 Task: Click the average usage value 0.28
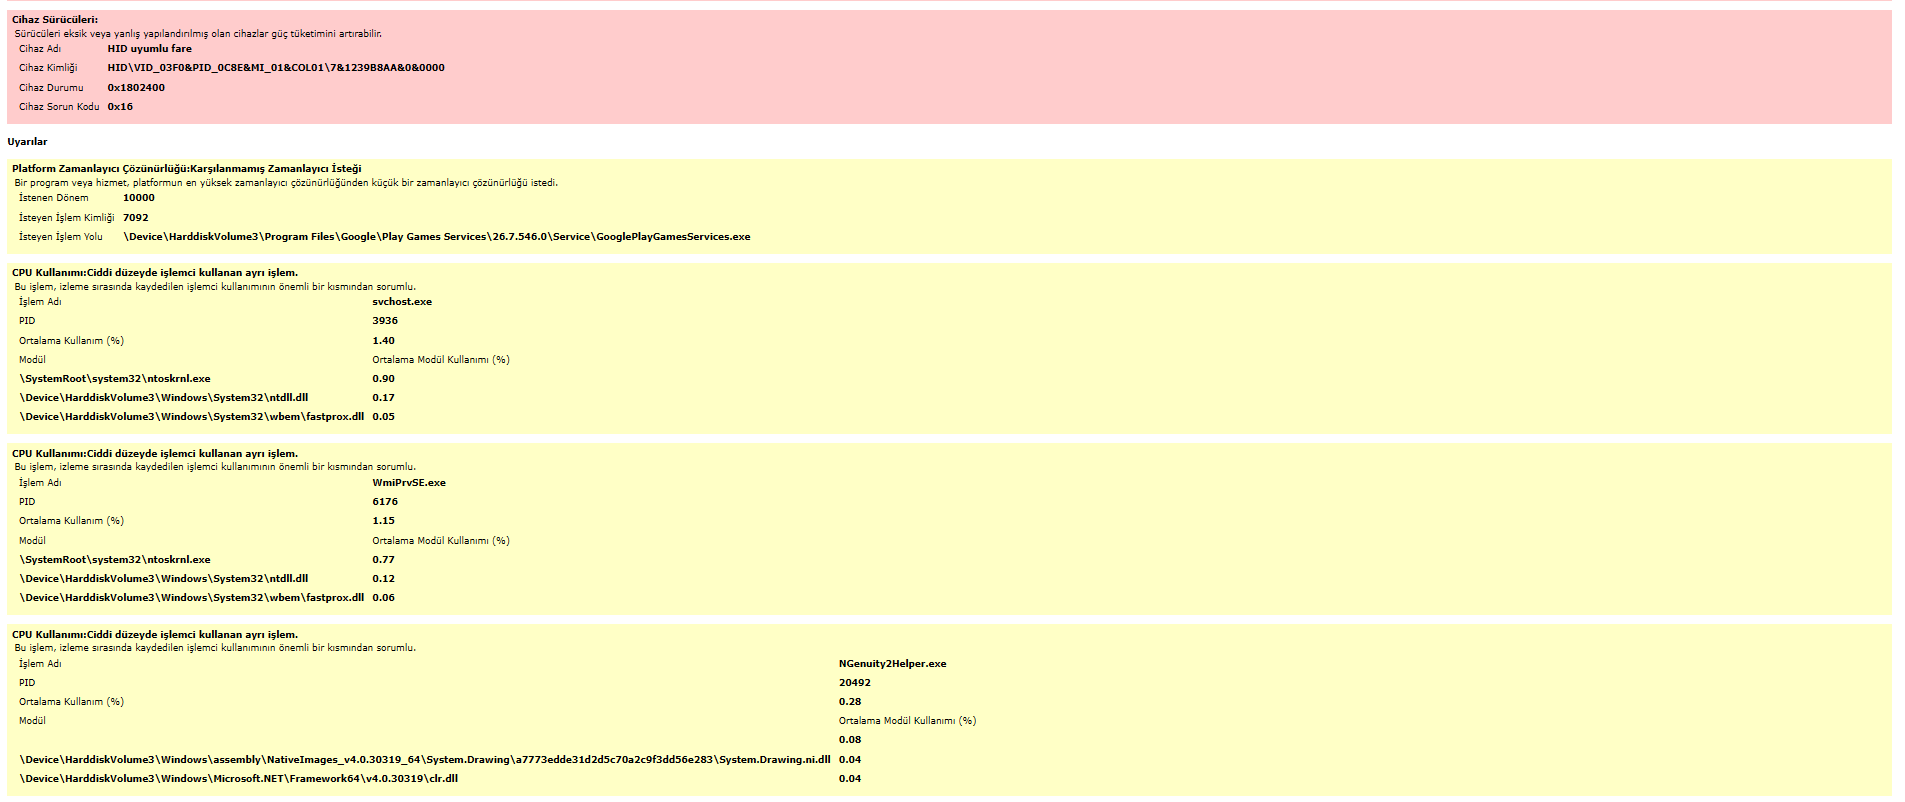point(850,702)
